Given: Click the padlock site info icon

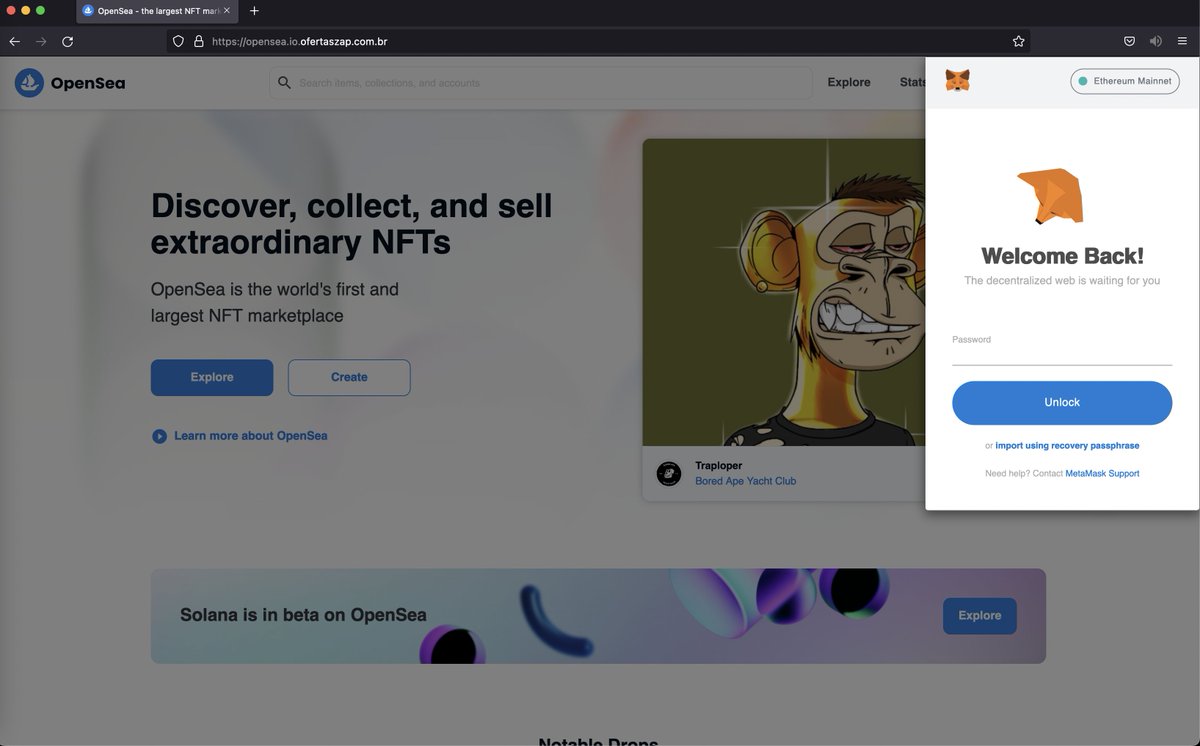Looking at the screenshot, I should click(x=198, y=41).
